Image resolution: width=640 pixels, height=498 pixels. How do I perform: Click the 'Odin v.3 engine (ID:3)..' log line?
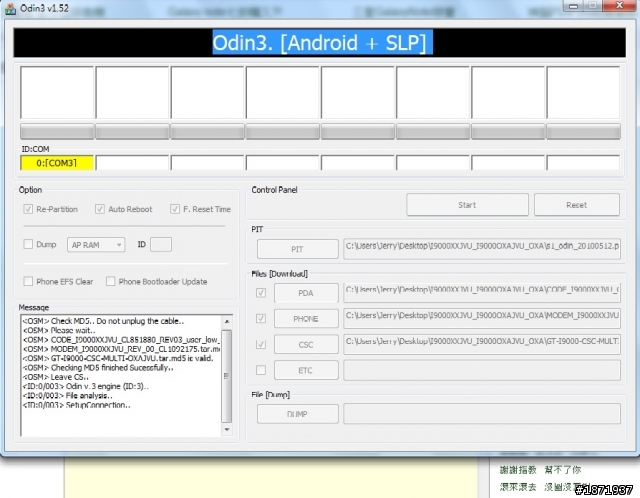click(x=86, y=386)
